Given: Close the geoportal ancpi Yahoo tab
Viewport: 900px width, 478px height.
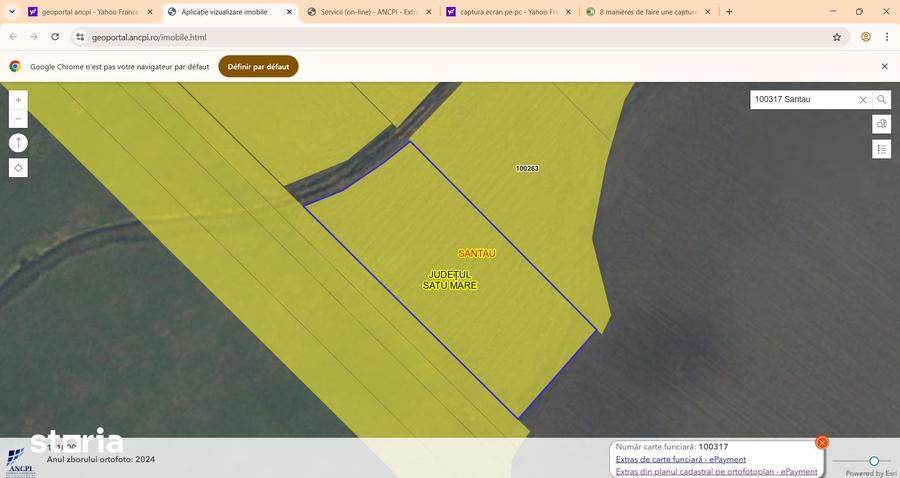Looking at the screenshot, I should click(x=150, y=11).
